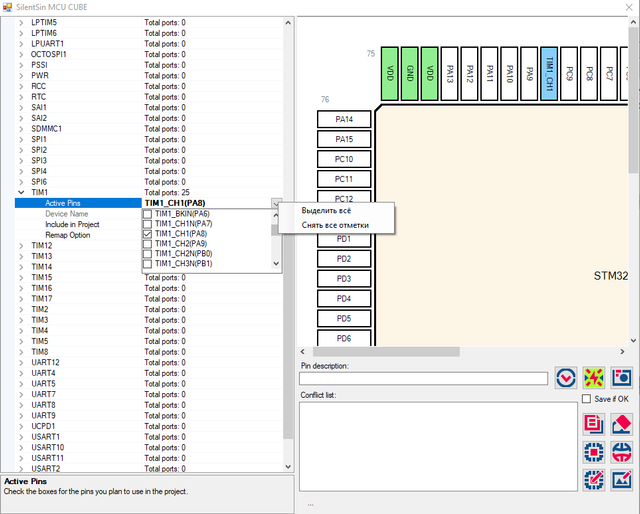Click the picture with pencil edit icon
This screenshot has width=640, height=514.
(621, 480)
